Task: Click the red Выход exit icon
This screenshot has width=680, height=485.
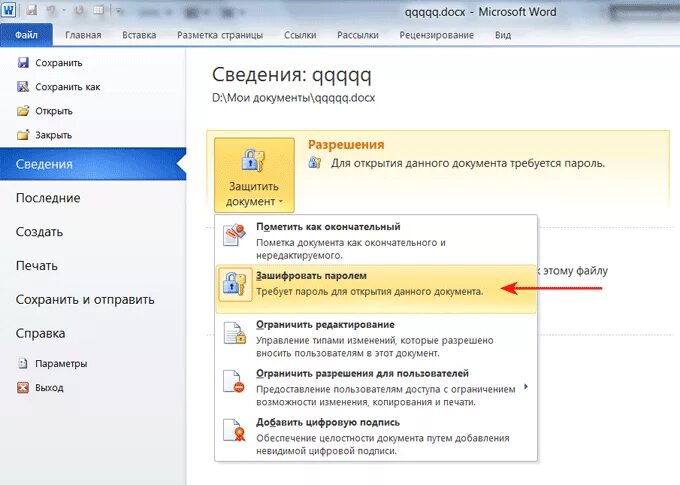Action: (23, 387)
